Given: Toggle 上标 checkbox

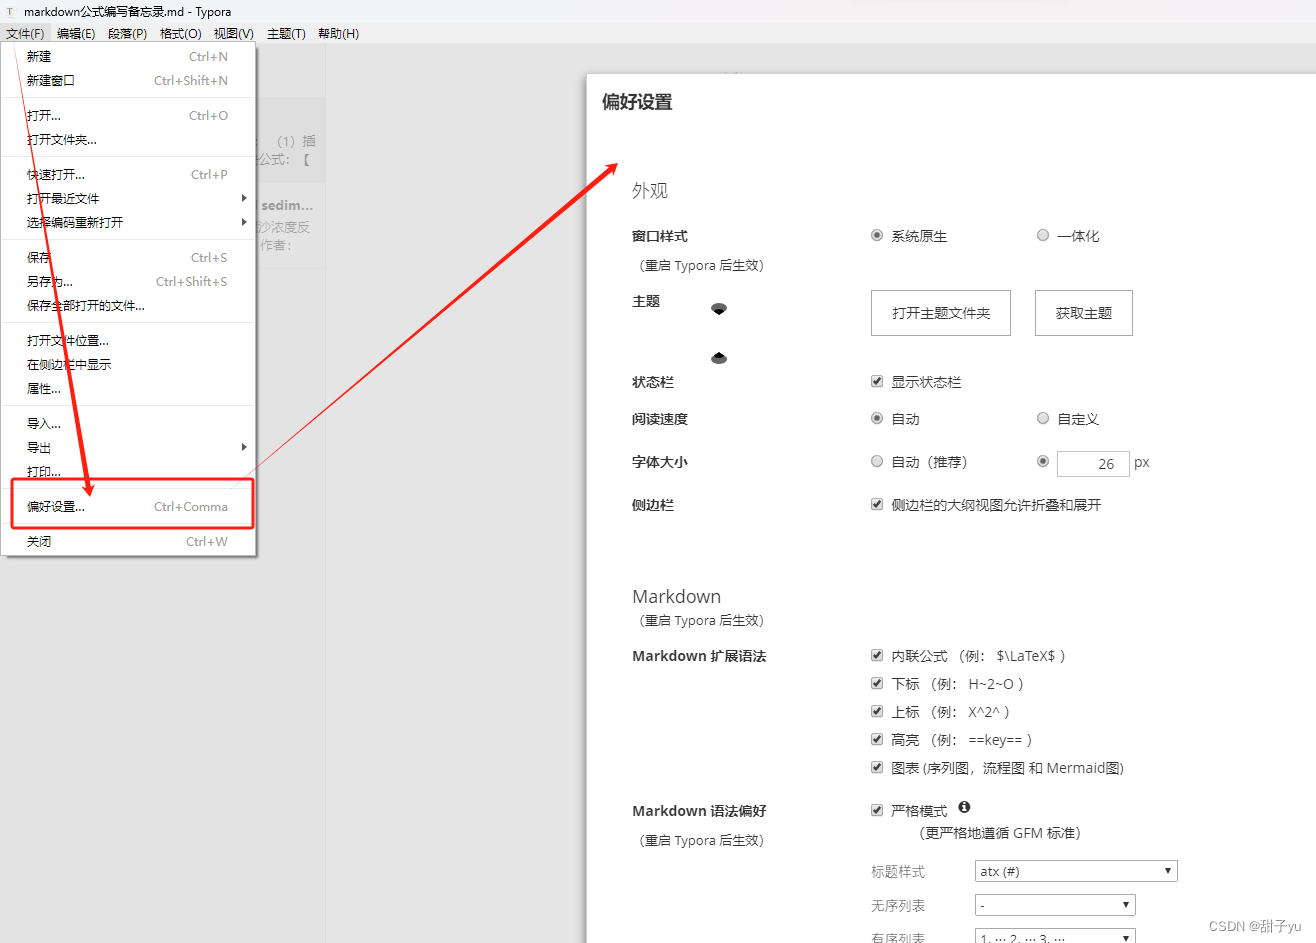Looking at the screenshot, I should pyautogui.click(x=877, y=712).
